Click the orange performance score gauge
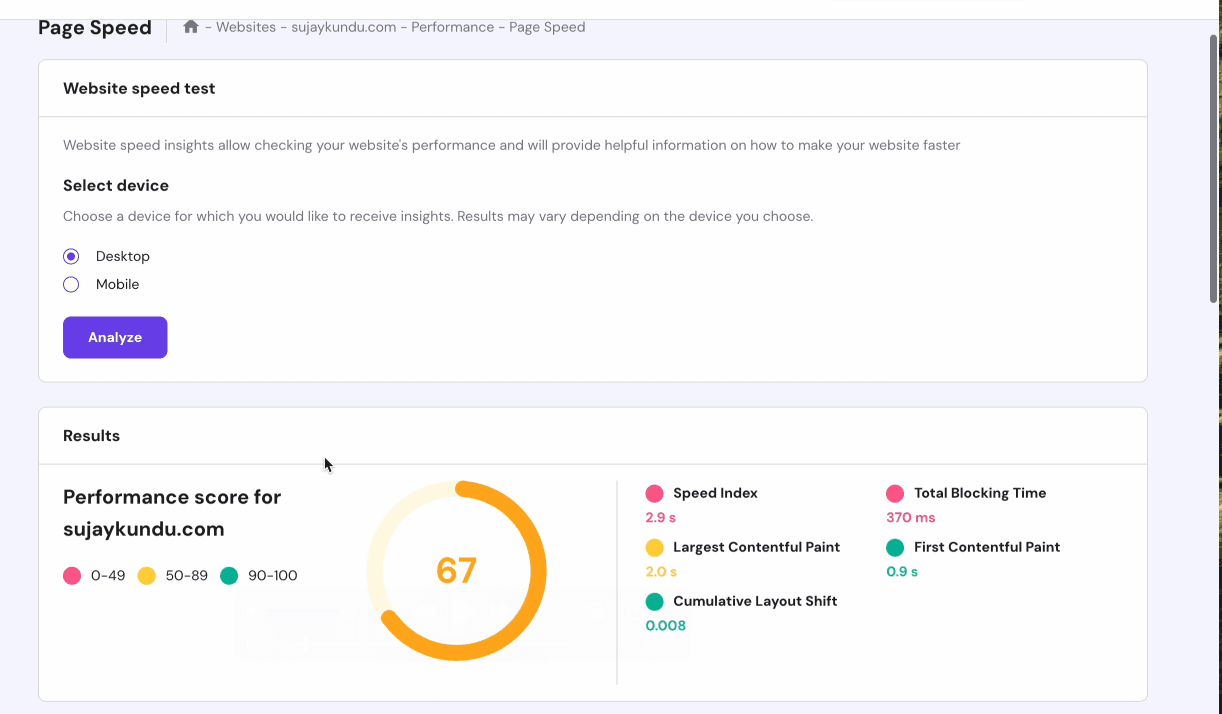Image resolution: width=1222 pixels, height=714 pixels. 457,570
